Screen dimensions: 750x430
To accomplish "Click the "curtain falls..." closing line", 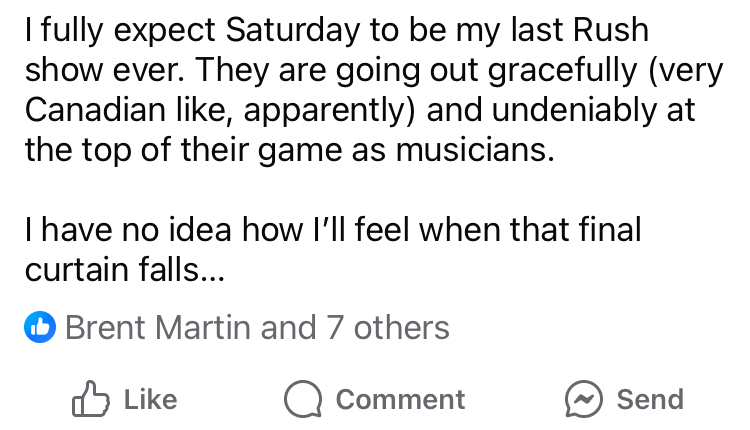I will pyautogui.click(x=124, y=269).
